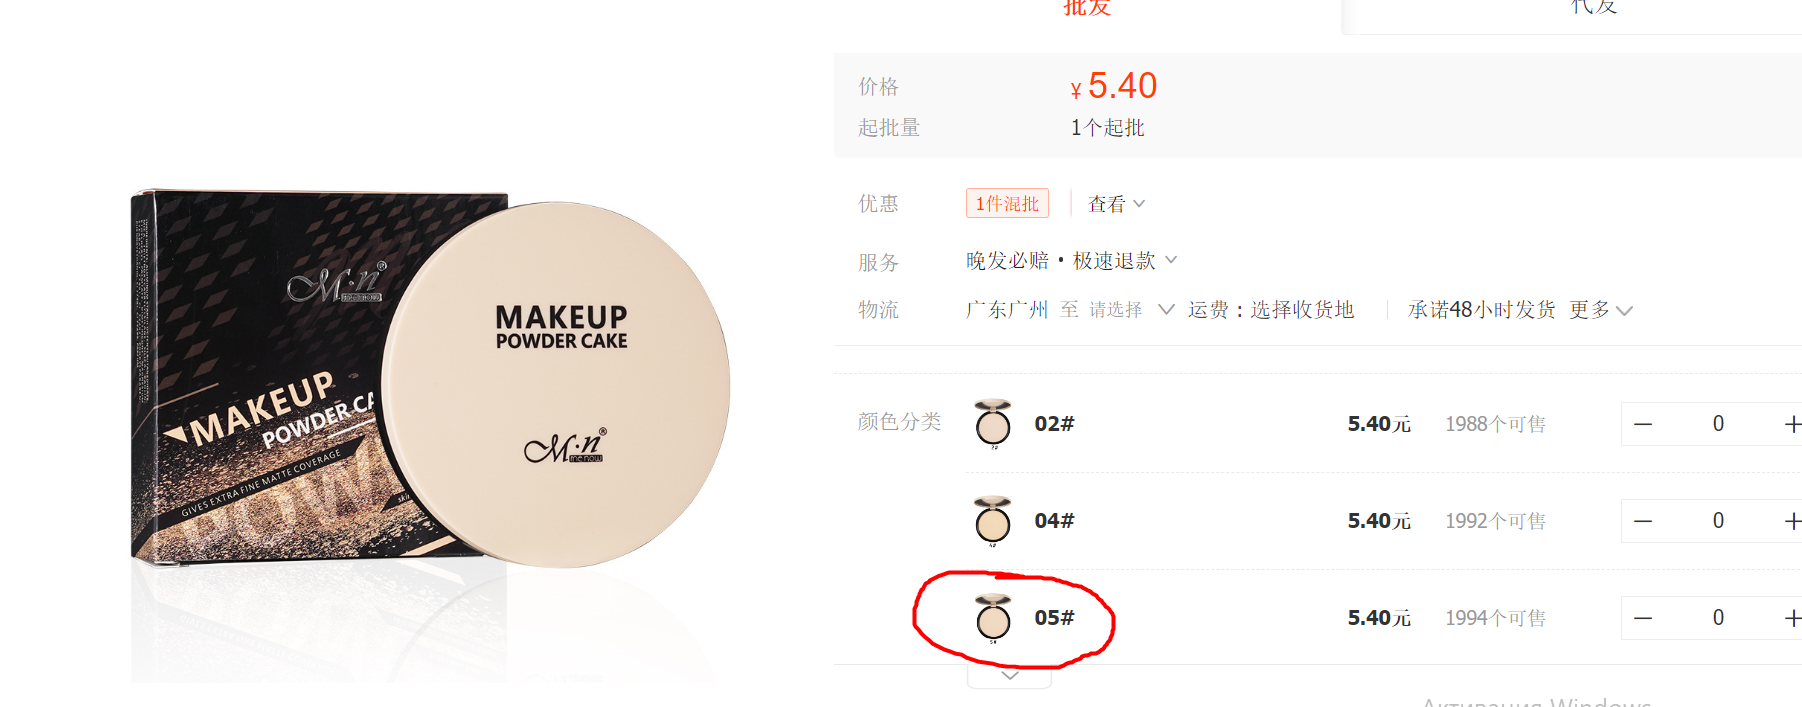The width and height of the screenshot is (1802, 707).
Task: Select the 05# color thumbnail icon
Action: [x=993, y=618]
